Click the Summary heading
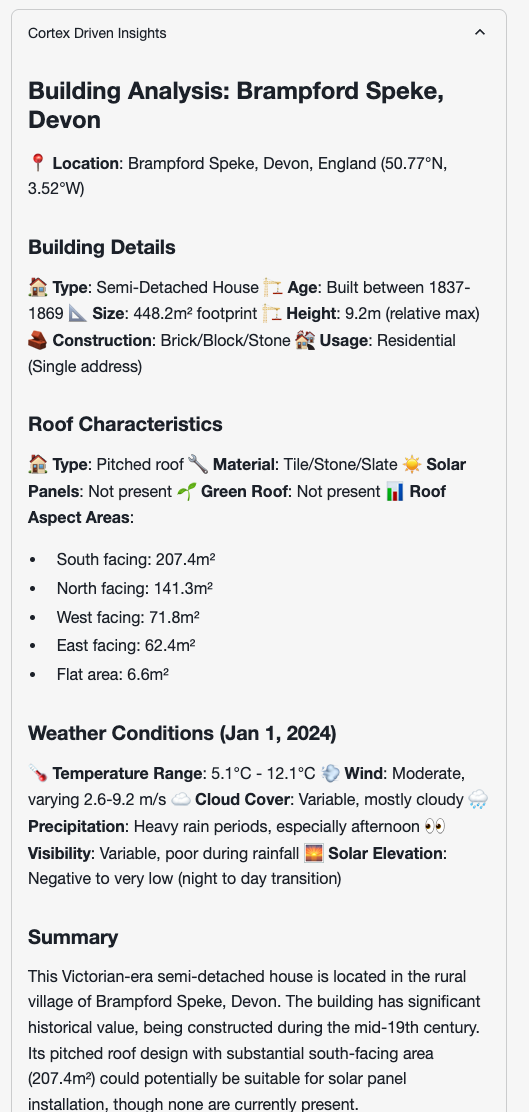 pos(73,938)
